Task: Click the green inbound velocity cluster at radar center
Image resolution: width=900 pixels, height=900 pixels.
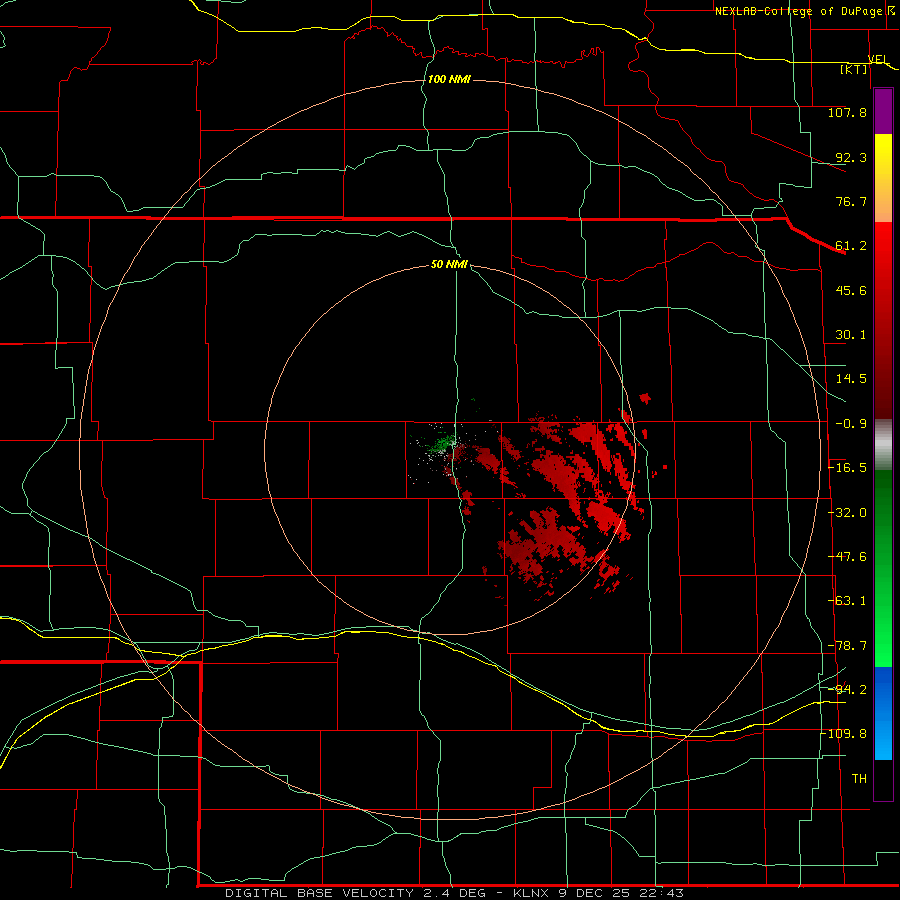Action: pyautogui.click(x=441, y=443)
